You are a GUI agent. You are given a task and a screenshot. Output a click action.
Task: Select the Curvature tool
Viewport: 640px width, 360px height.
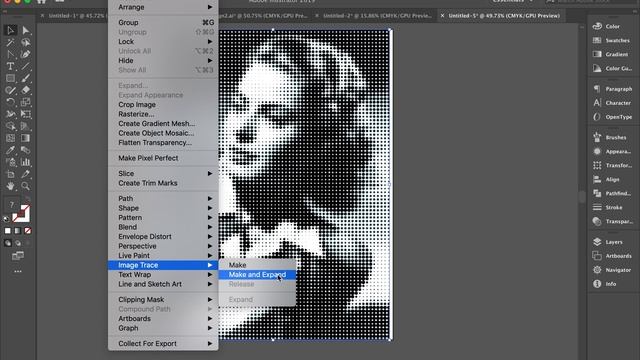(25, 54)
